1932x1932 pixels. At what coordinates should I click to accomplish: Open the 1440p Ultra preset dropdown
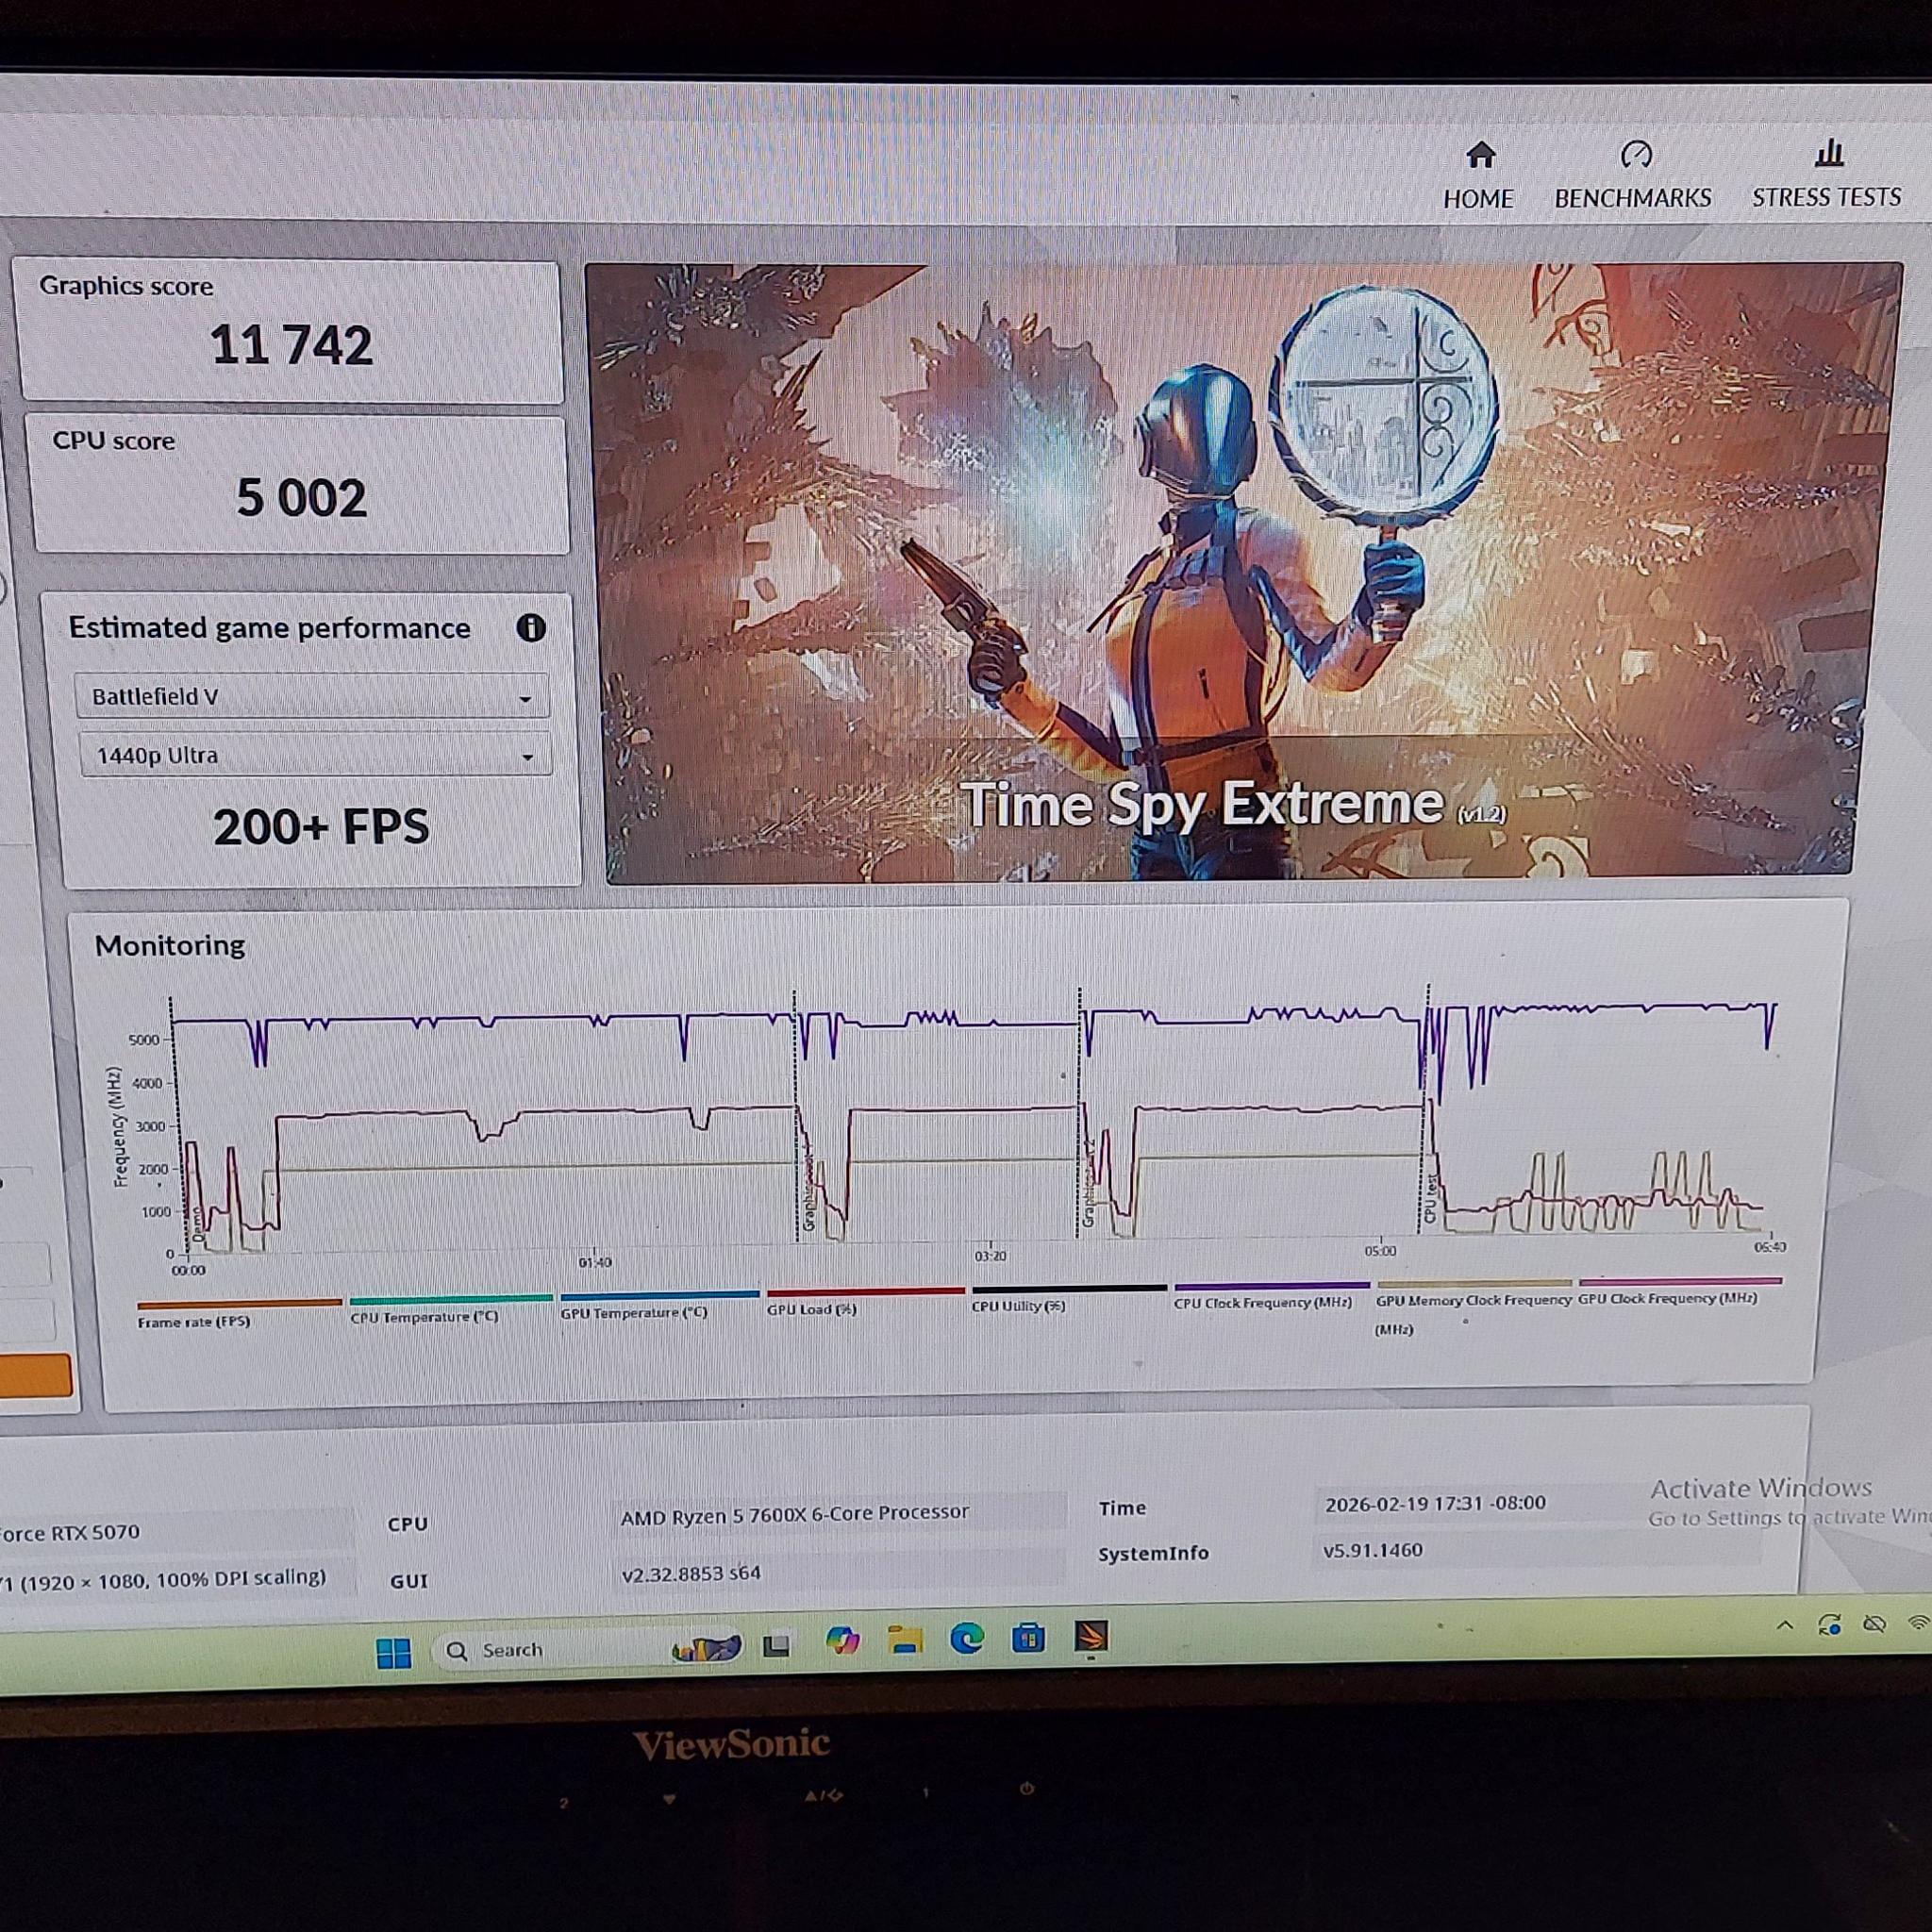pyautogui.click(x=315, y=755)
